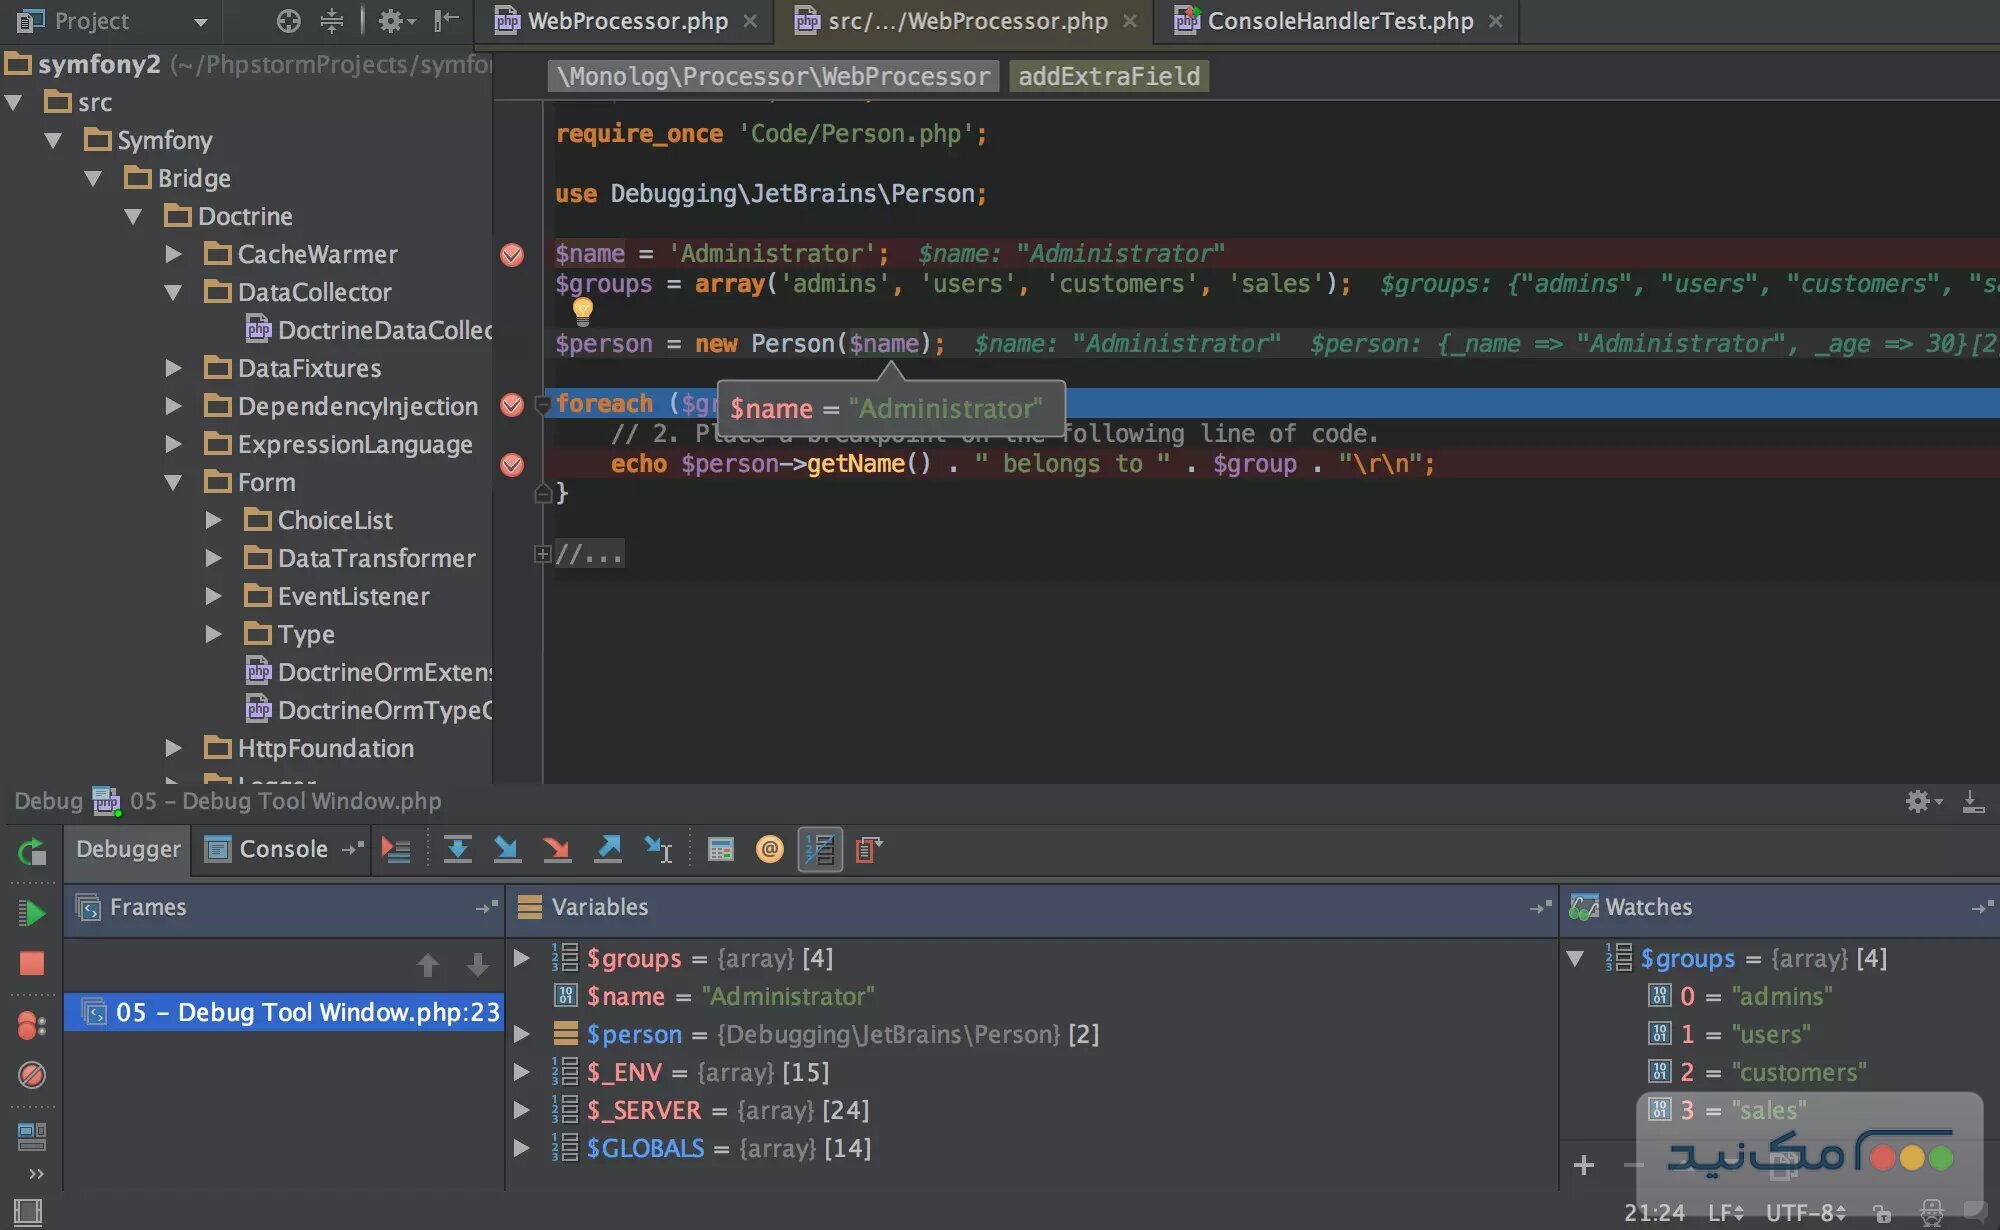Collapse the Doctrine folder in the project tree

click(134, 216)
